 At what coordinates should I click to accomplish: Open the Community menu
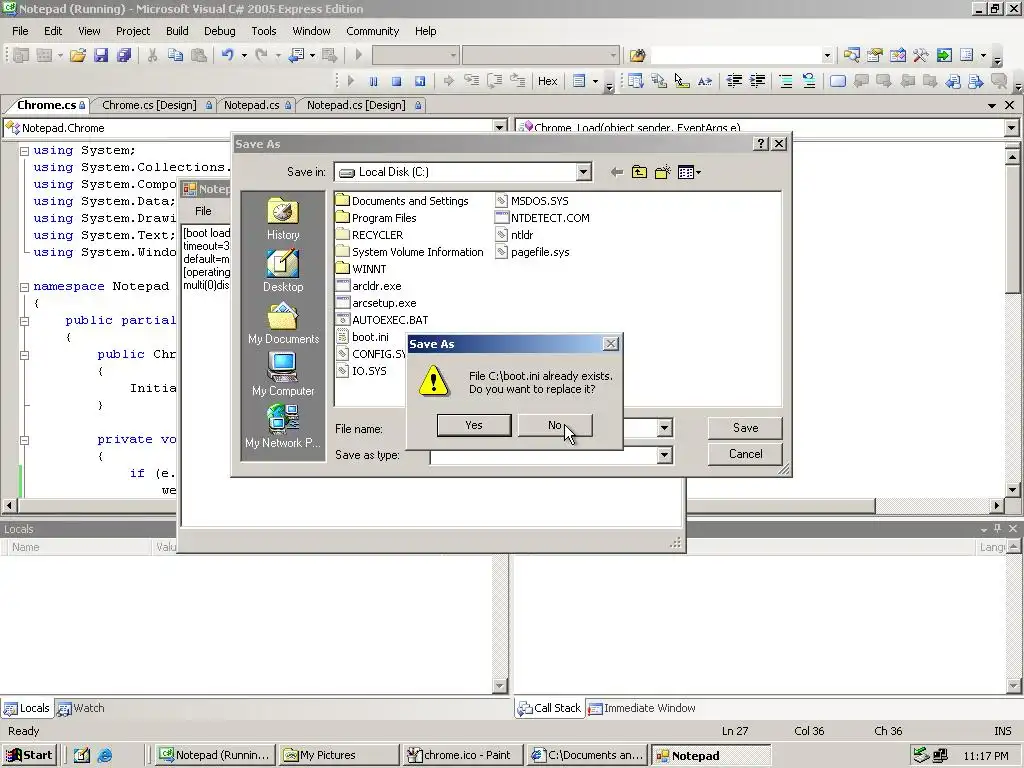[x=372, y=31]
